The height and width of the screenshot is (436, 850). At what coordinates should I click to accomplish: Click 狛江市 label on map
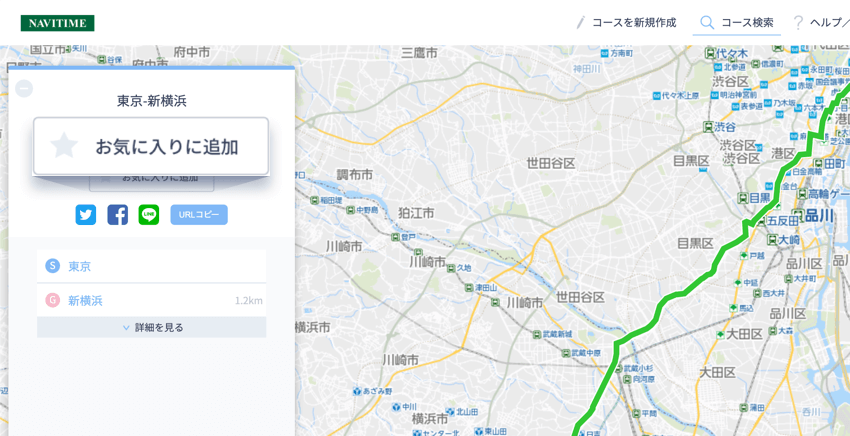tap(416, 213)
